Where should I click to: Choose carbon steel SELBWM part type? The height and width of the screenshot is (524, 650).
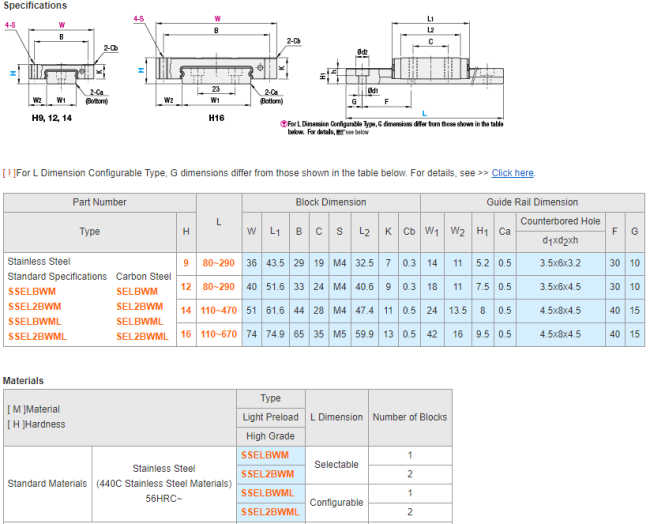[x=140, y=291]
